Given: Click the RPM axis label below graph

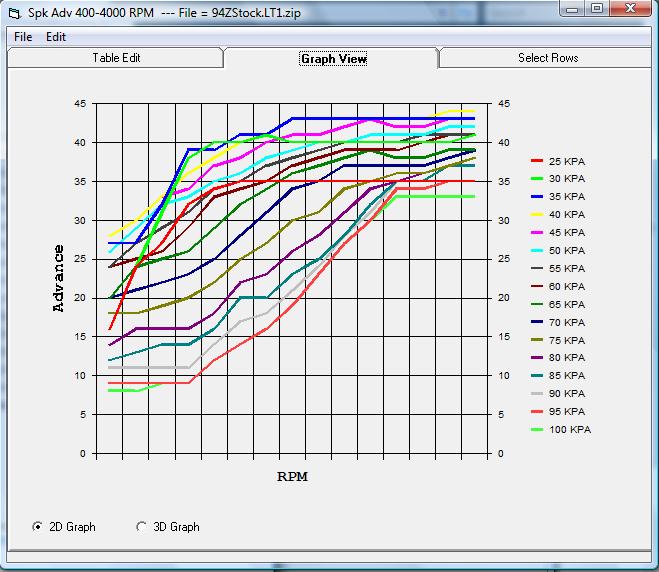Looking at the screenshot, I should [291, 477].
